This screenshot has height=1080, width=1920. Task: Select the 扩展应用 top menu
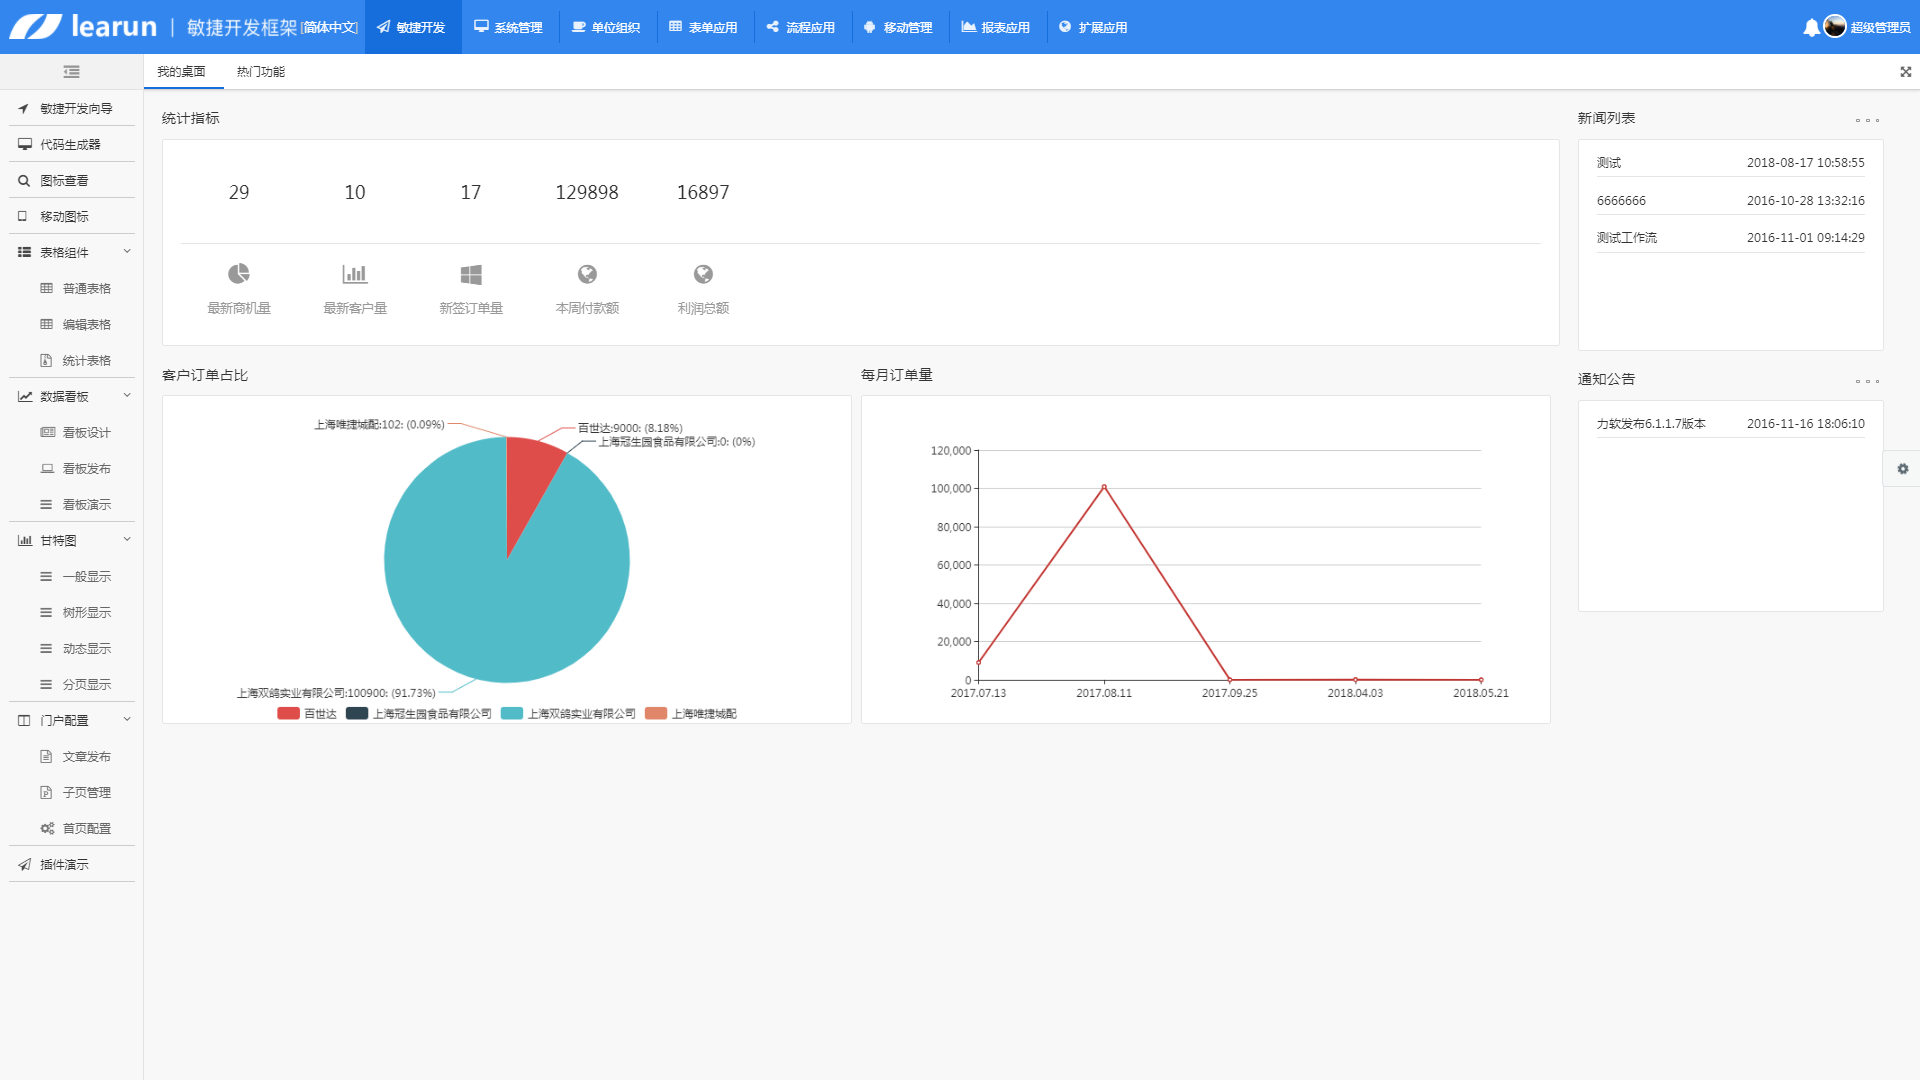point(1093,27)
